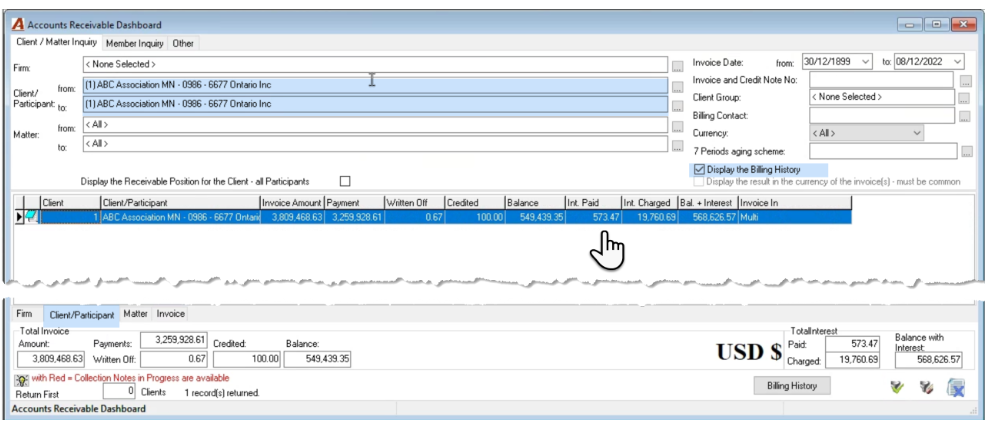
Task: Click the Invoice In column header
Action: click(795, 203)
